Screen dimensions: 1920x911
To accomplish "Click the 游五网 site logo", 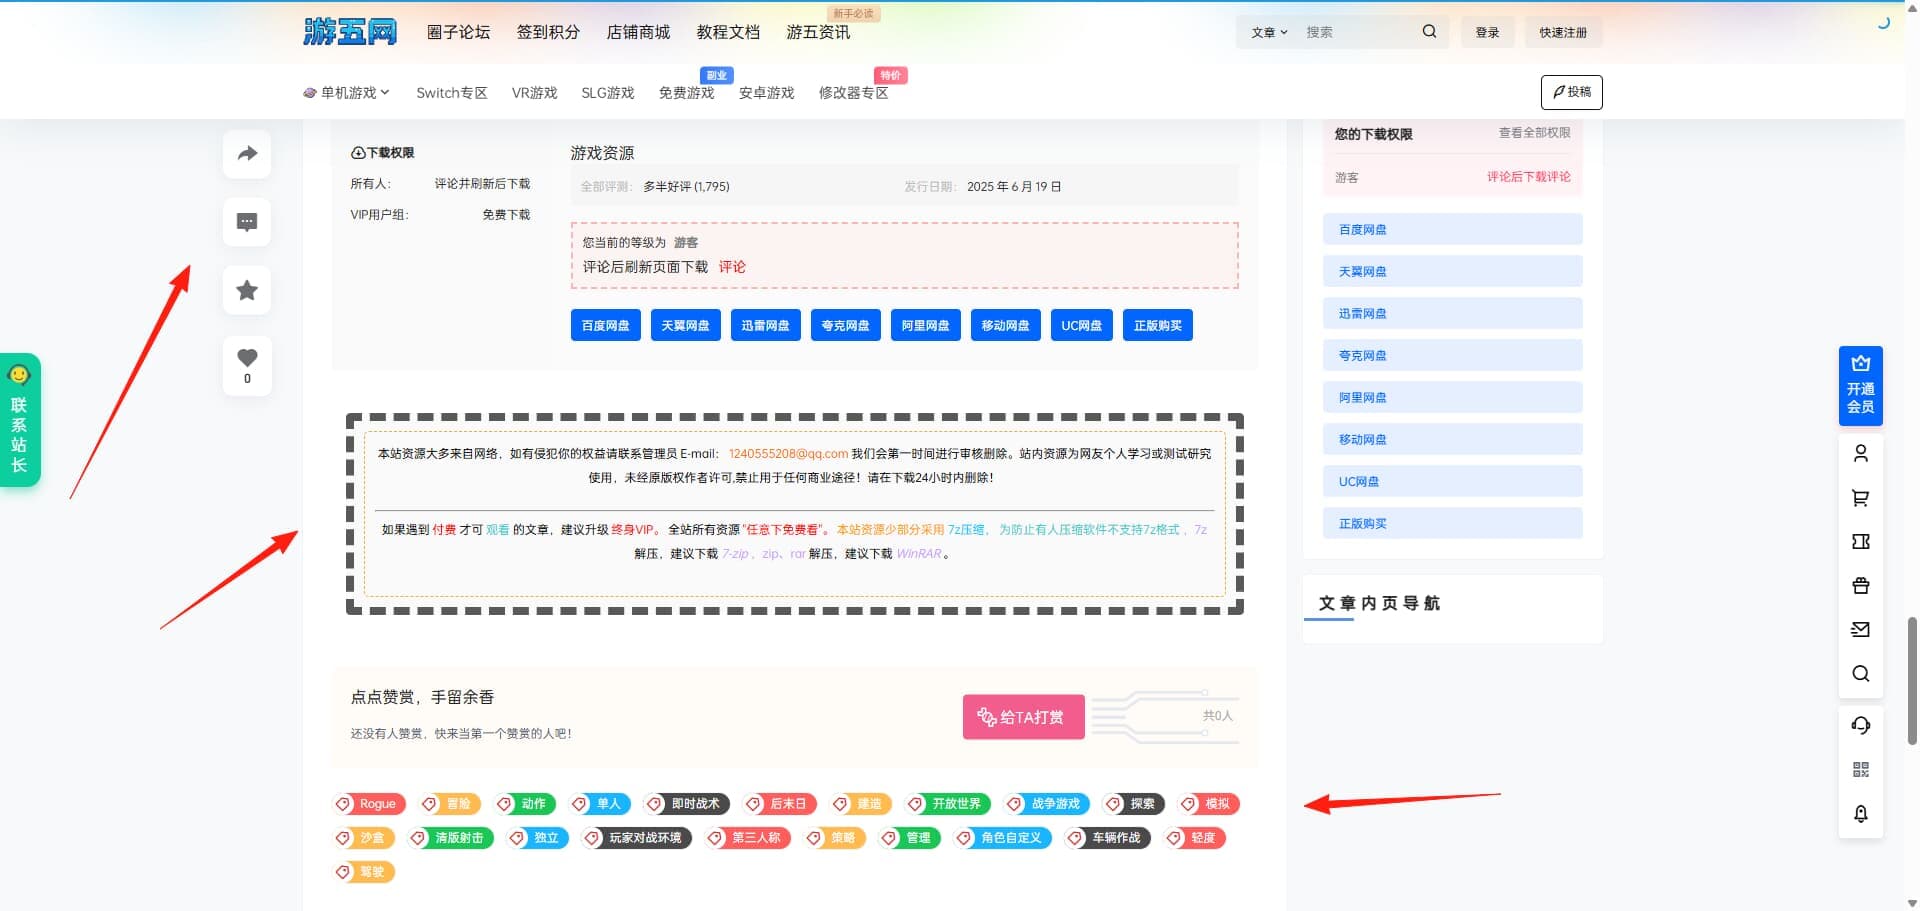I will tap(350, 32).
